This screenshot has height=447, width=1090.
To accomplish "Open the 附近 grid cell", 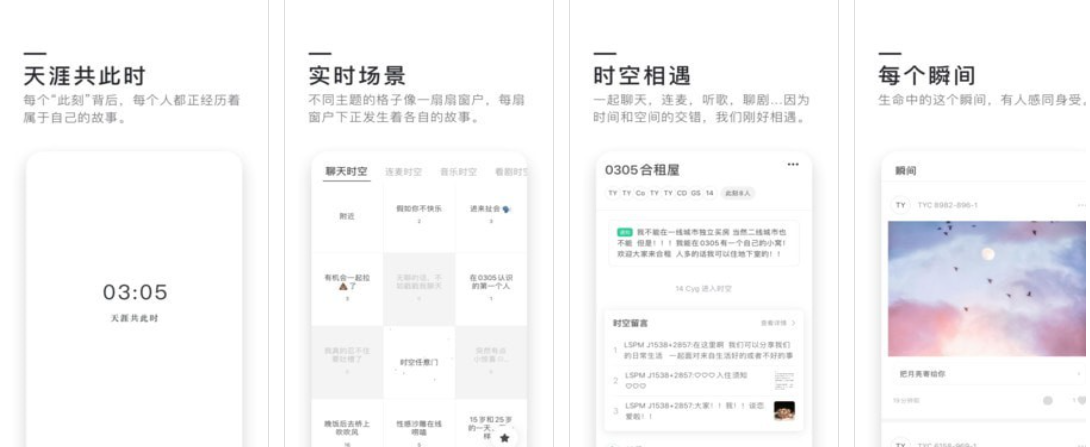I will 347,217.
